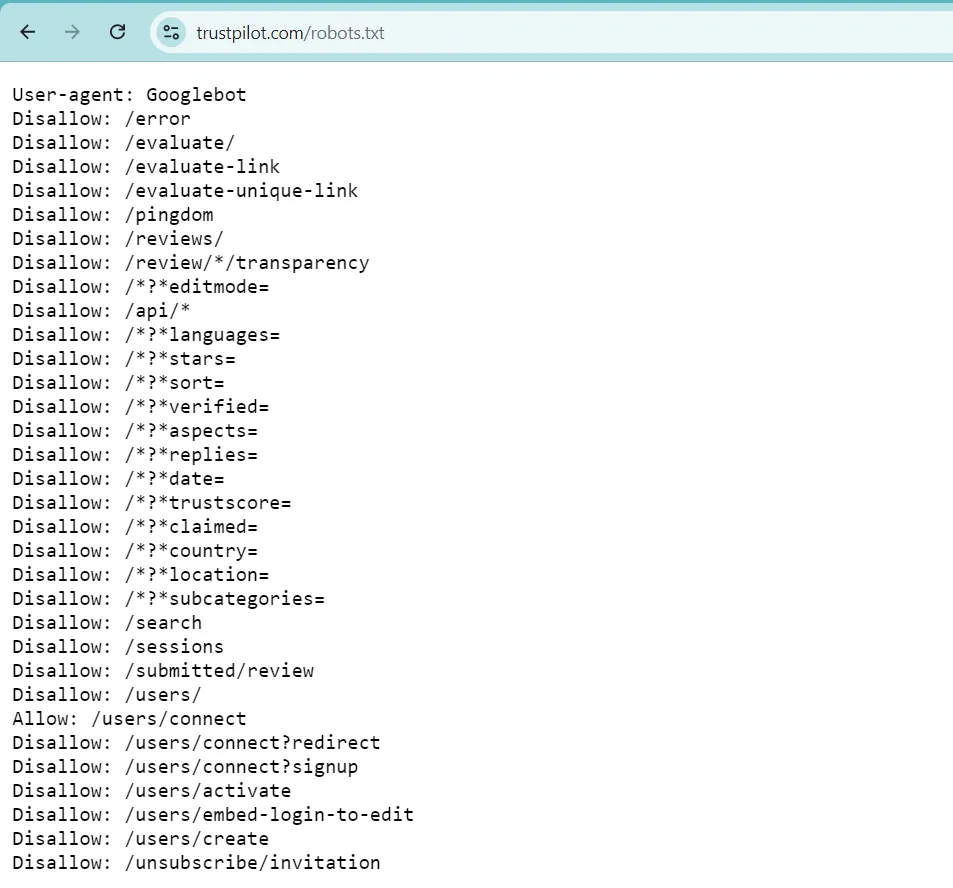Click the '/review/*/transparency' rule
The height and width of the screenshot is (888, 953).
click(247, 263)
